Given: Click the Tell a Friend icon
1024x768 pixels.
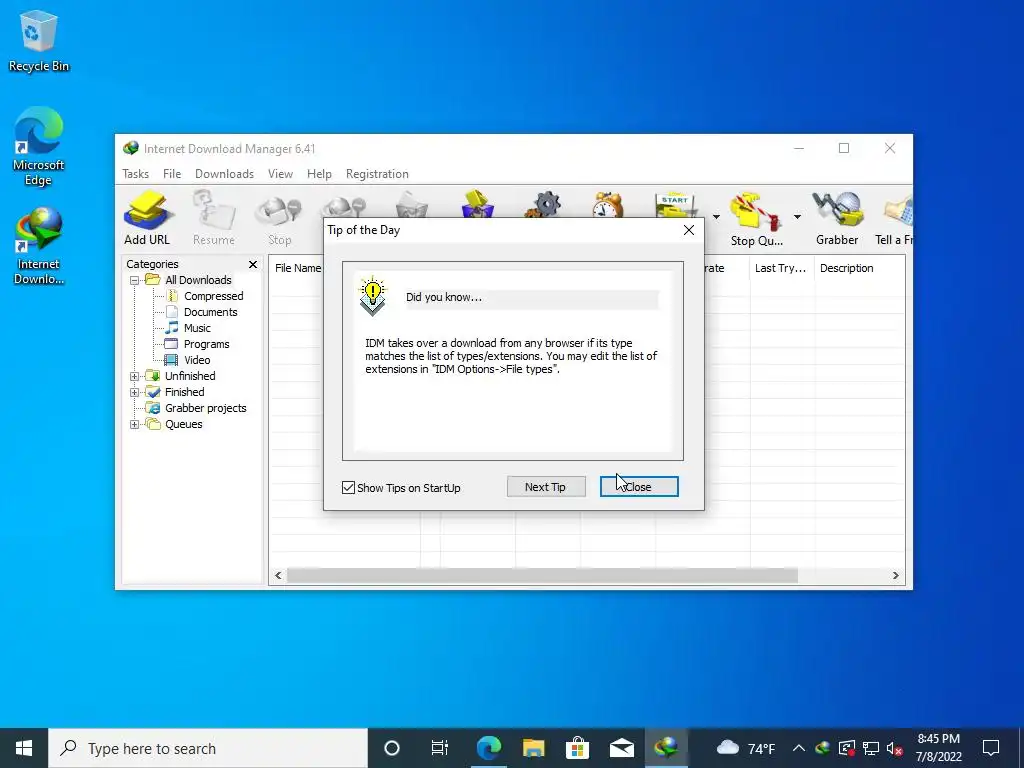Looking at the screenshot, I should click(896, 219).
